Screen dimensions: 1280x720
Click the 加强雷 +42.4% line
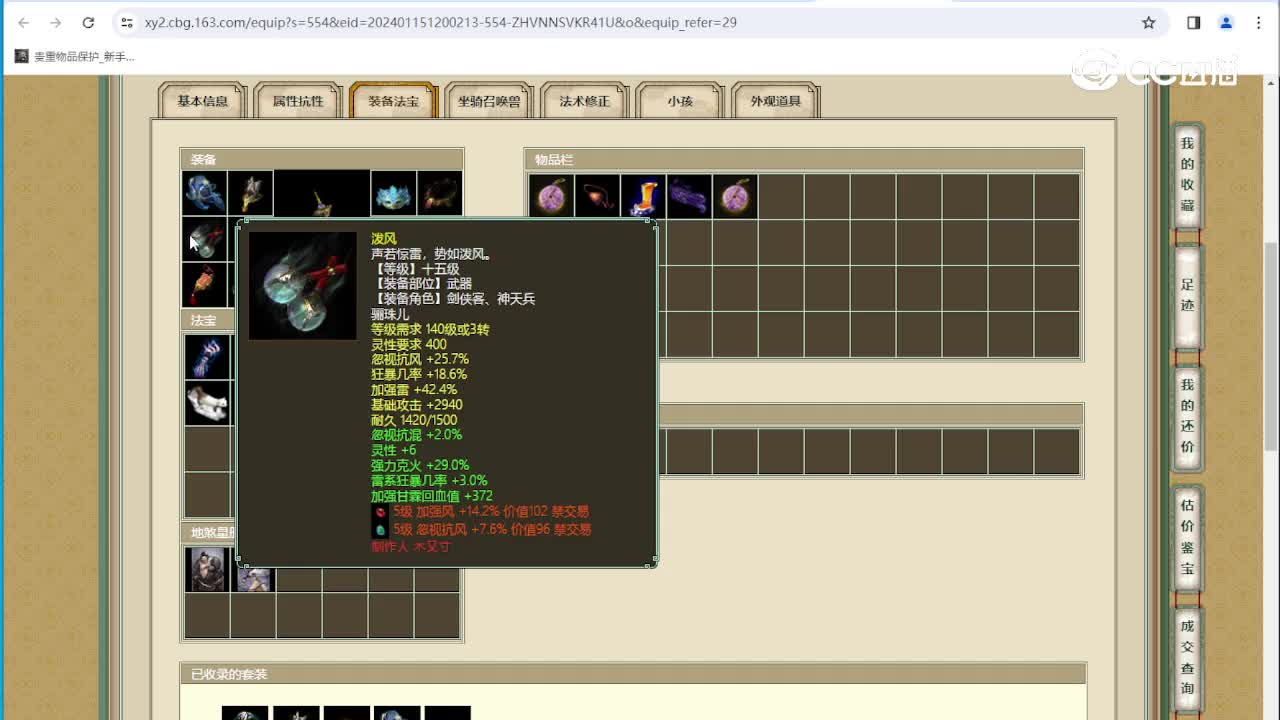pyautogui.click(x=414, y=390)
